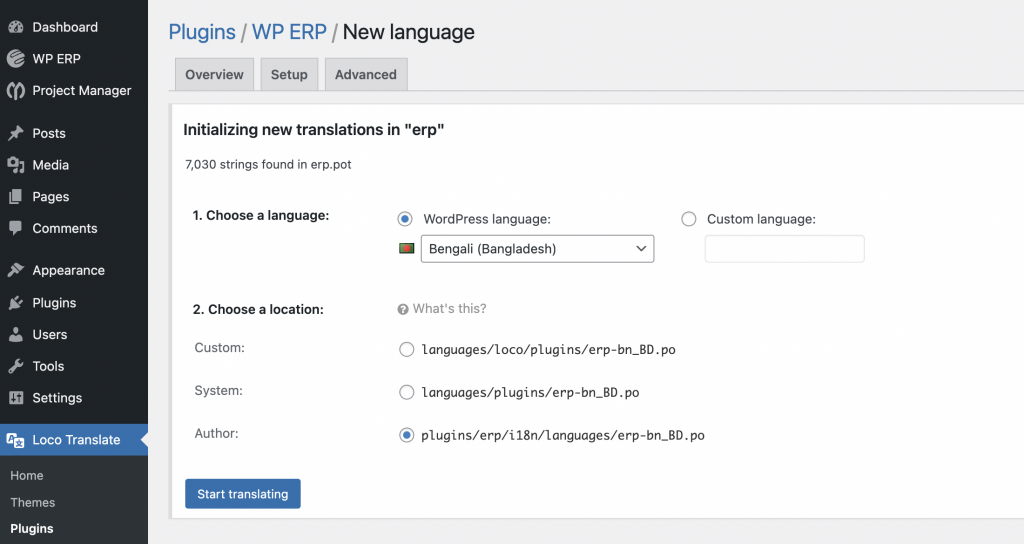Select the WordPress language radio button

pos(405,219)
